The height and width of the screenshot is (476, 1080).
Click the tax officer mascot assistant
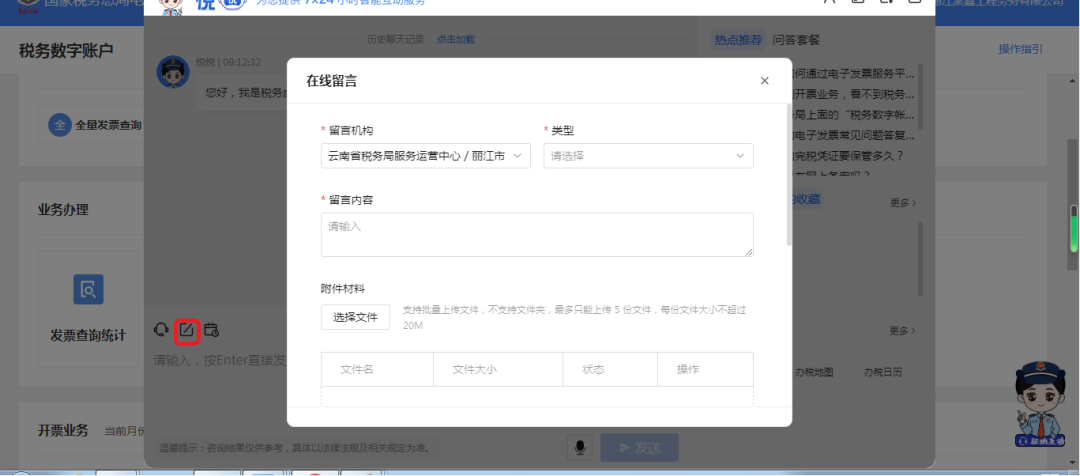(x=1040, y=405)
